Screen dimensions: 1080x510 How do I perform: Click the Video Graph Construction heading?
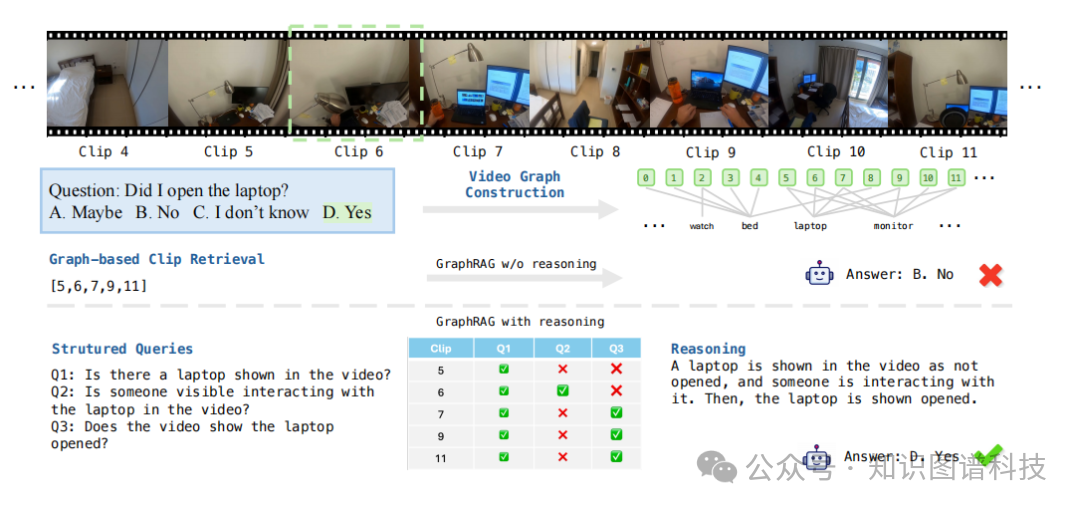pyautogui.click(x=515, y=185)
